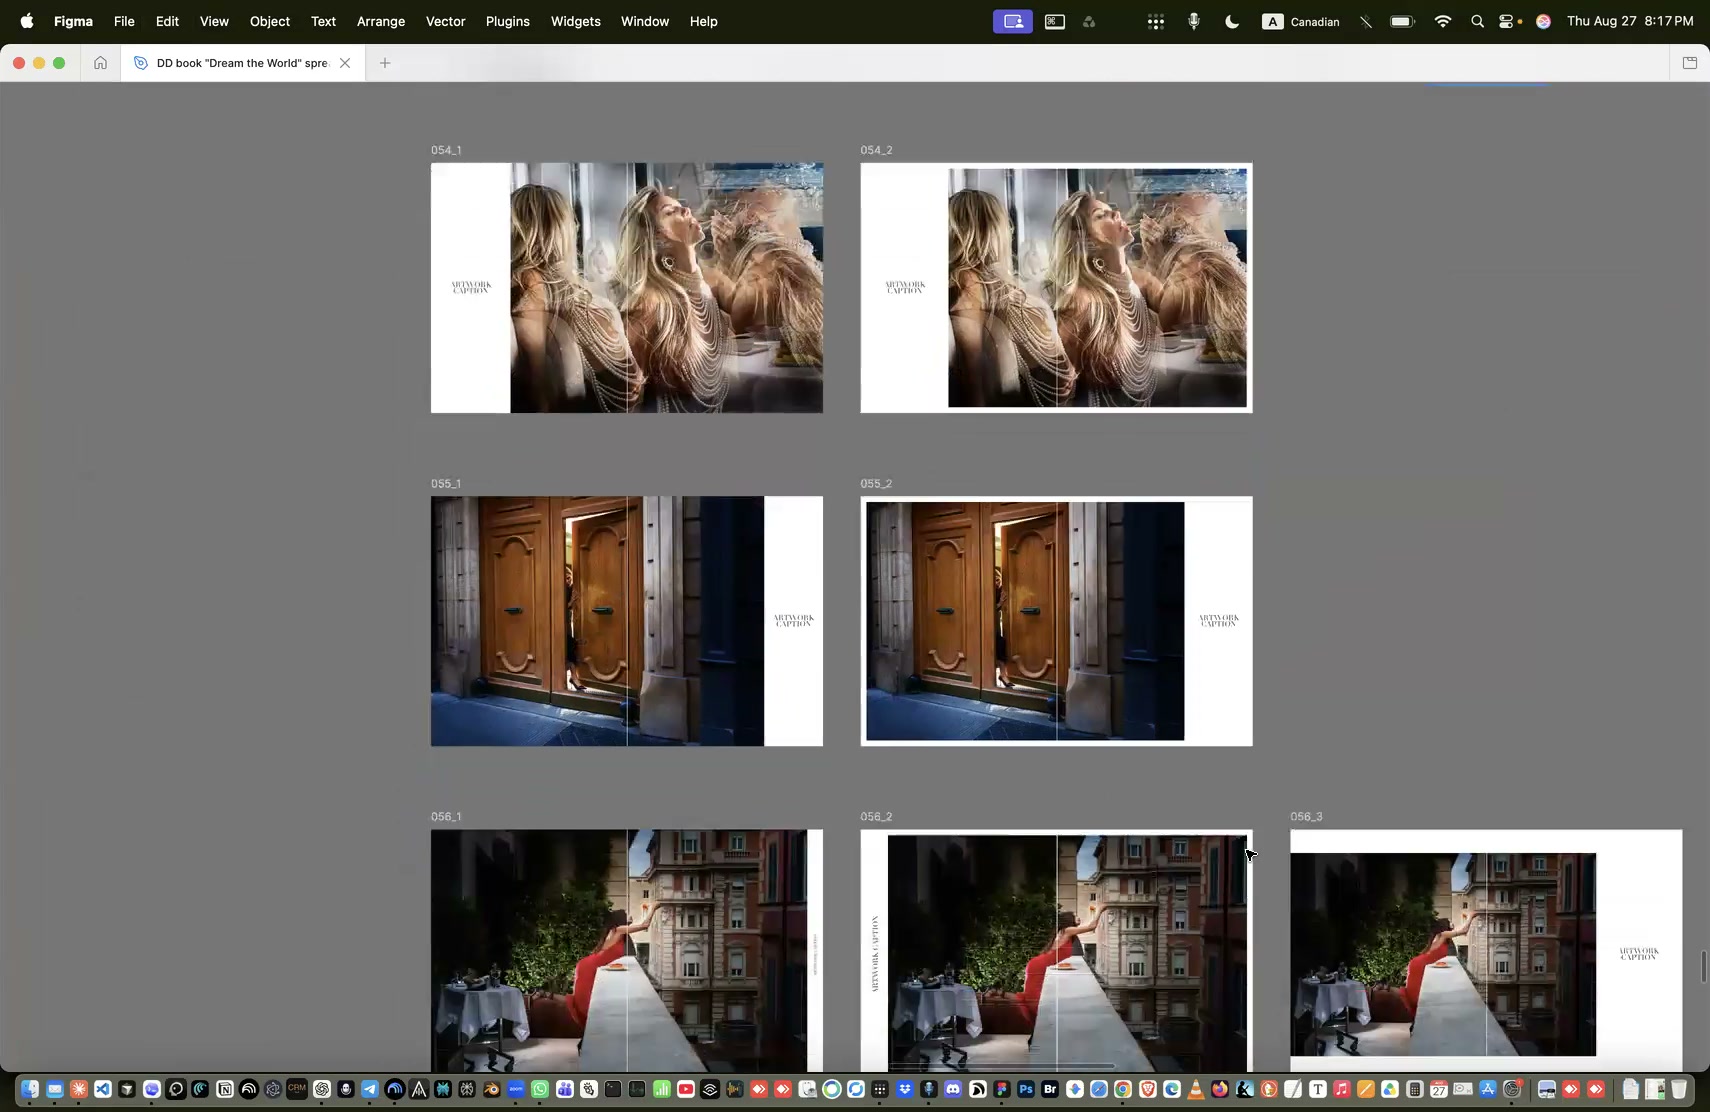Open Figma from the Dock

point(1001,1089)
